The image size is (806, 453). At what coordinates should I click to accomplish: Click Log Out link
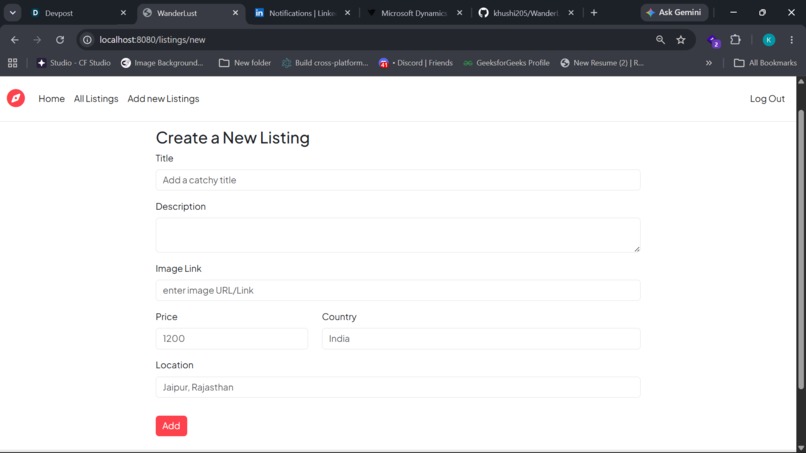point(767,98)
